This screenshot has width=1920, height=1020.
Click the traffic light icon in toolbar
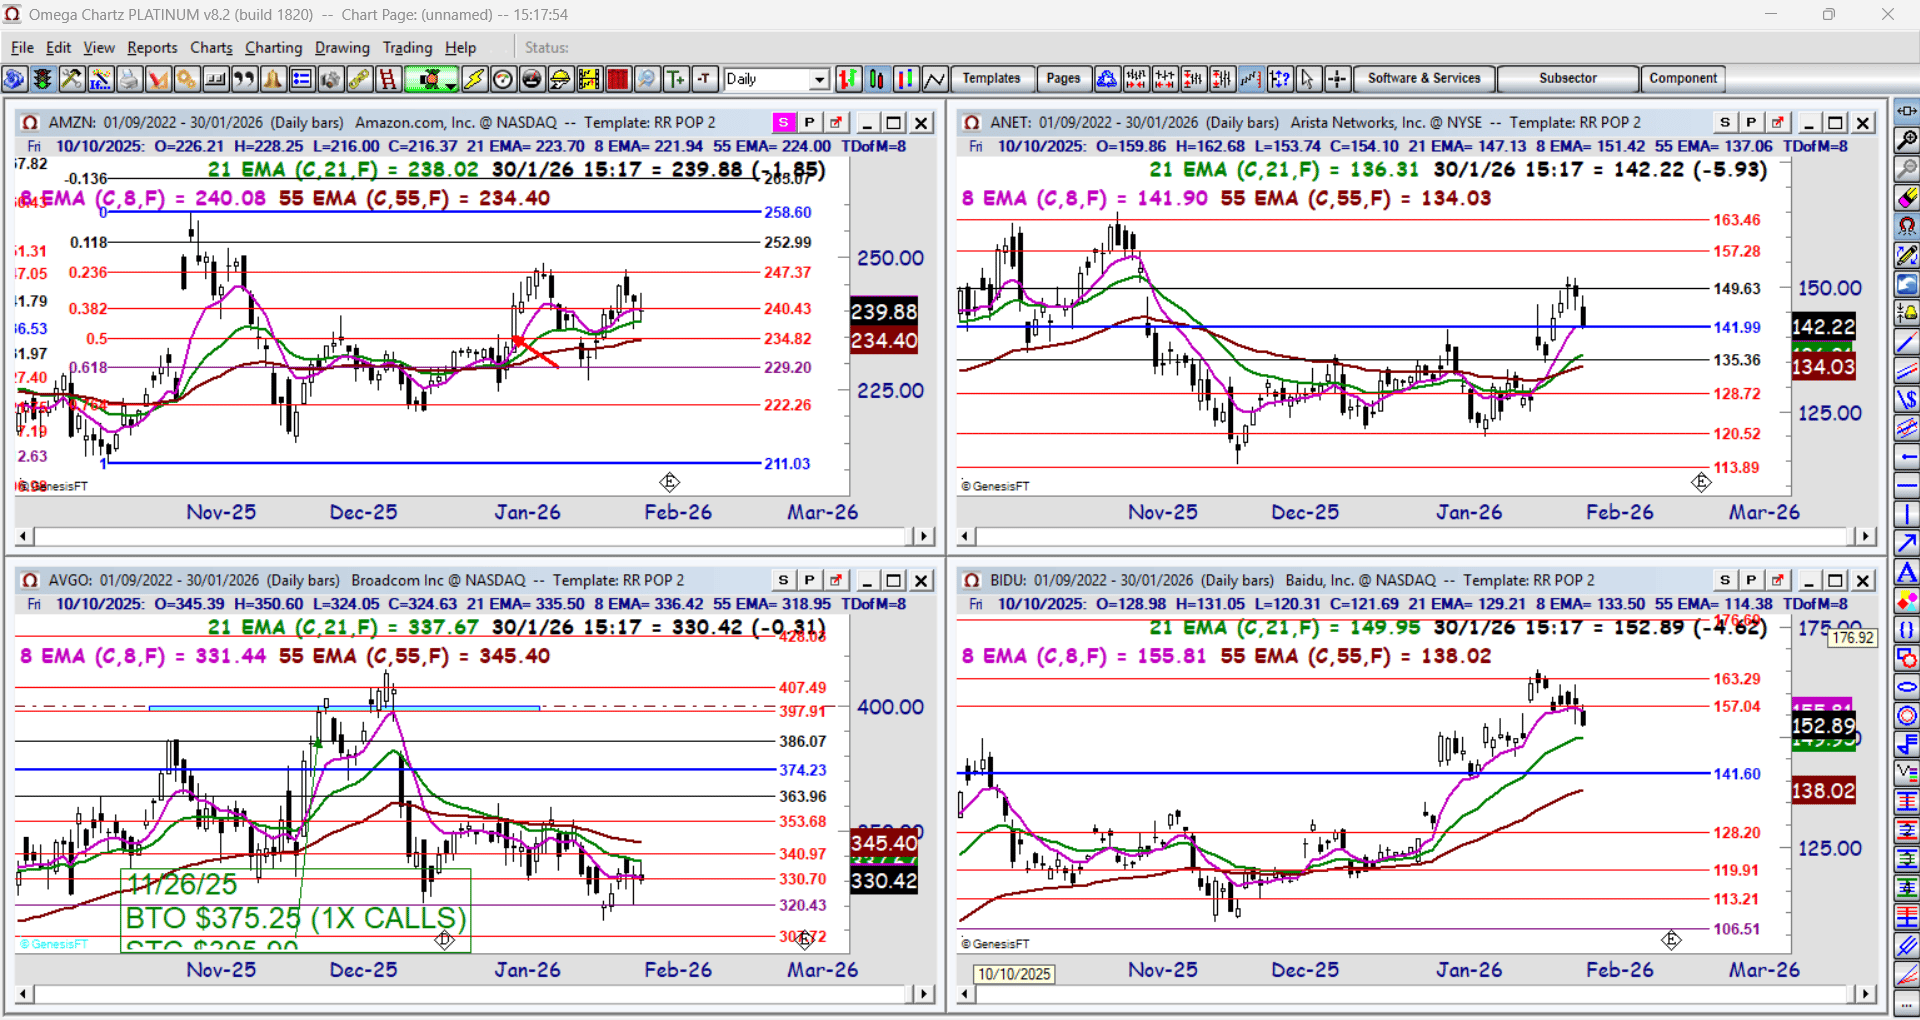(x=43, y=79)
